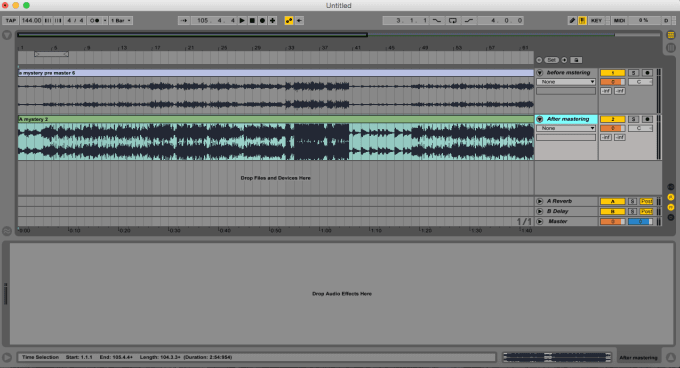Viewport: 680px width, 368px height.
Task: Toggle the Follow playback arrow button
Action: point(183,20)
